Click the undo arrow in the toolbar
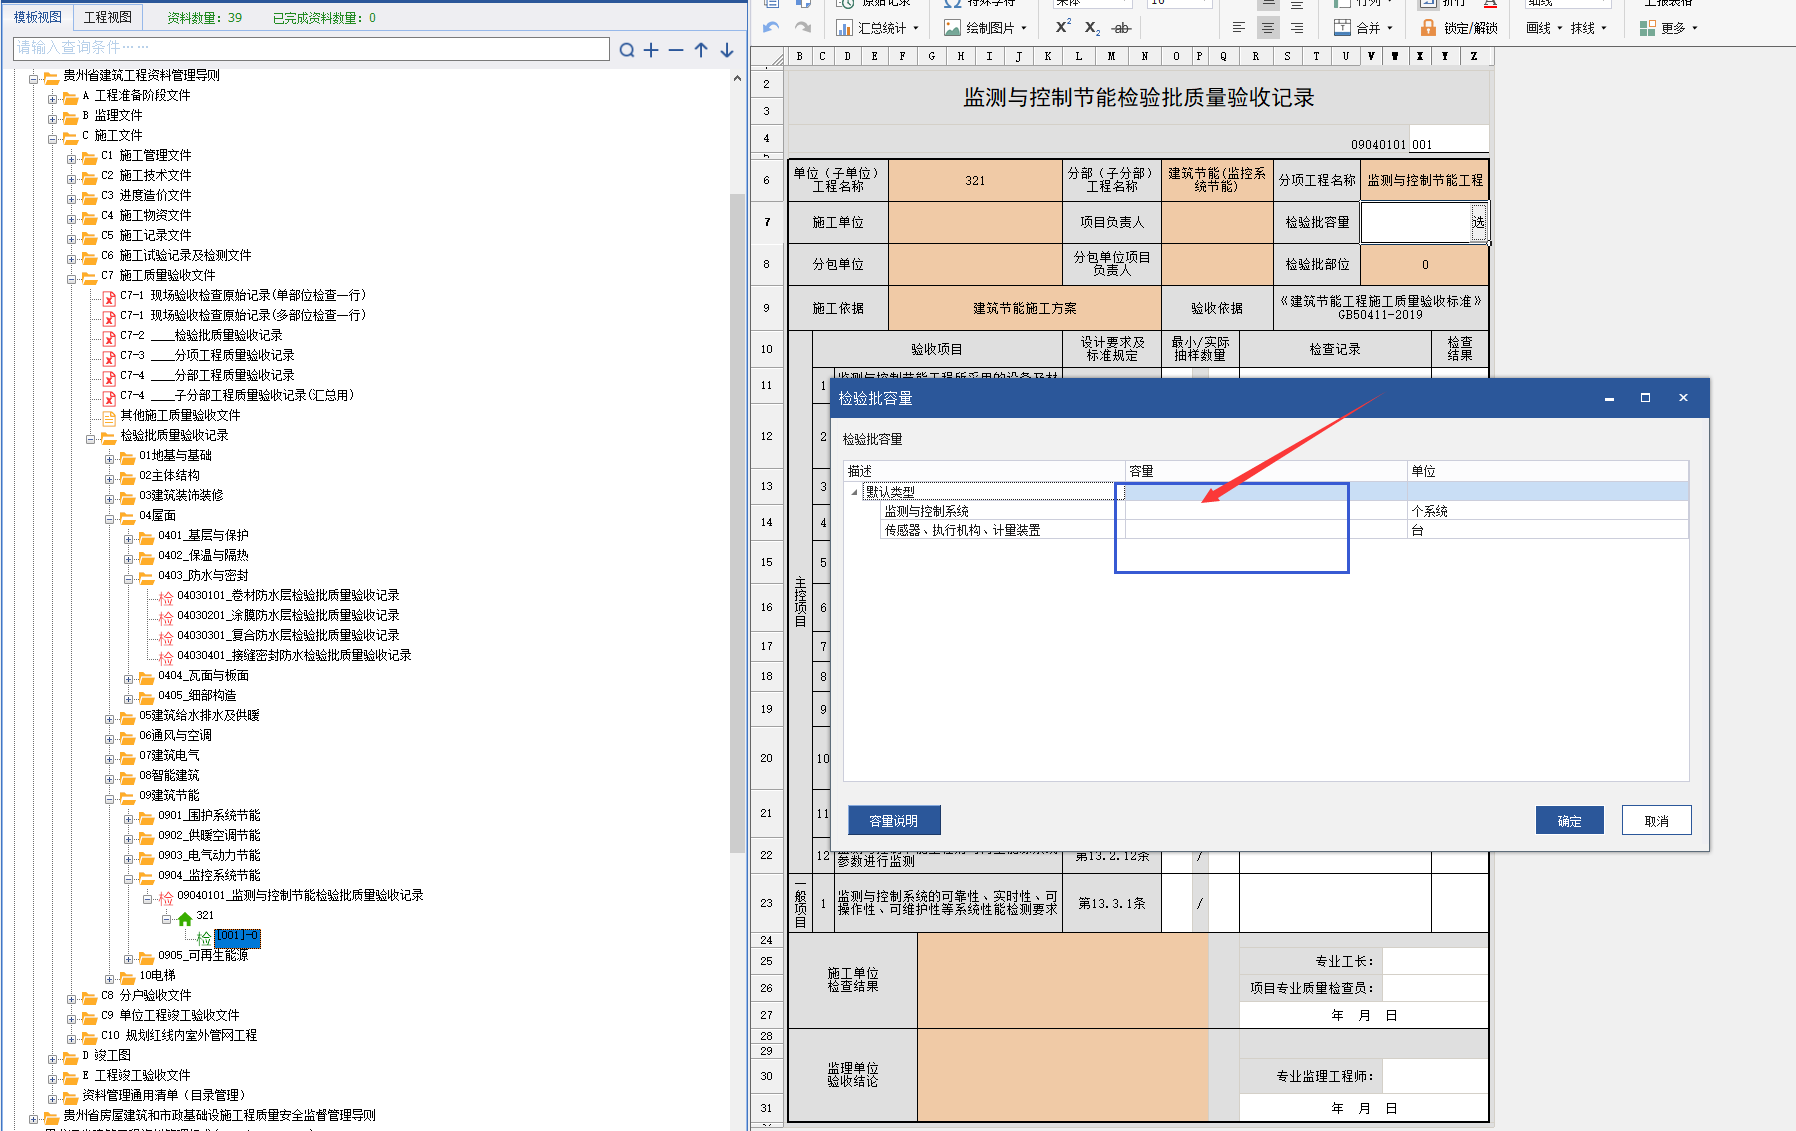1796x1131 pixels. pos(771,28)
